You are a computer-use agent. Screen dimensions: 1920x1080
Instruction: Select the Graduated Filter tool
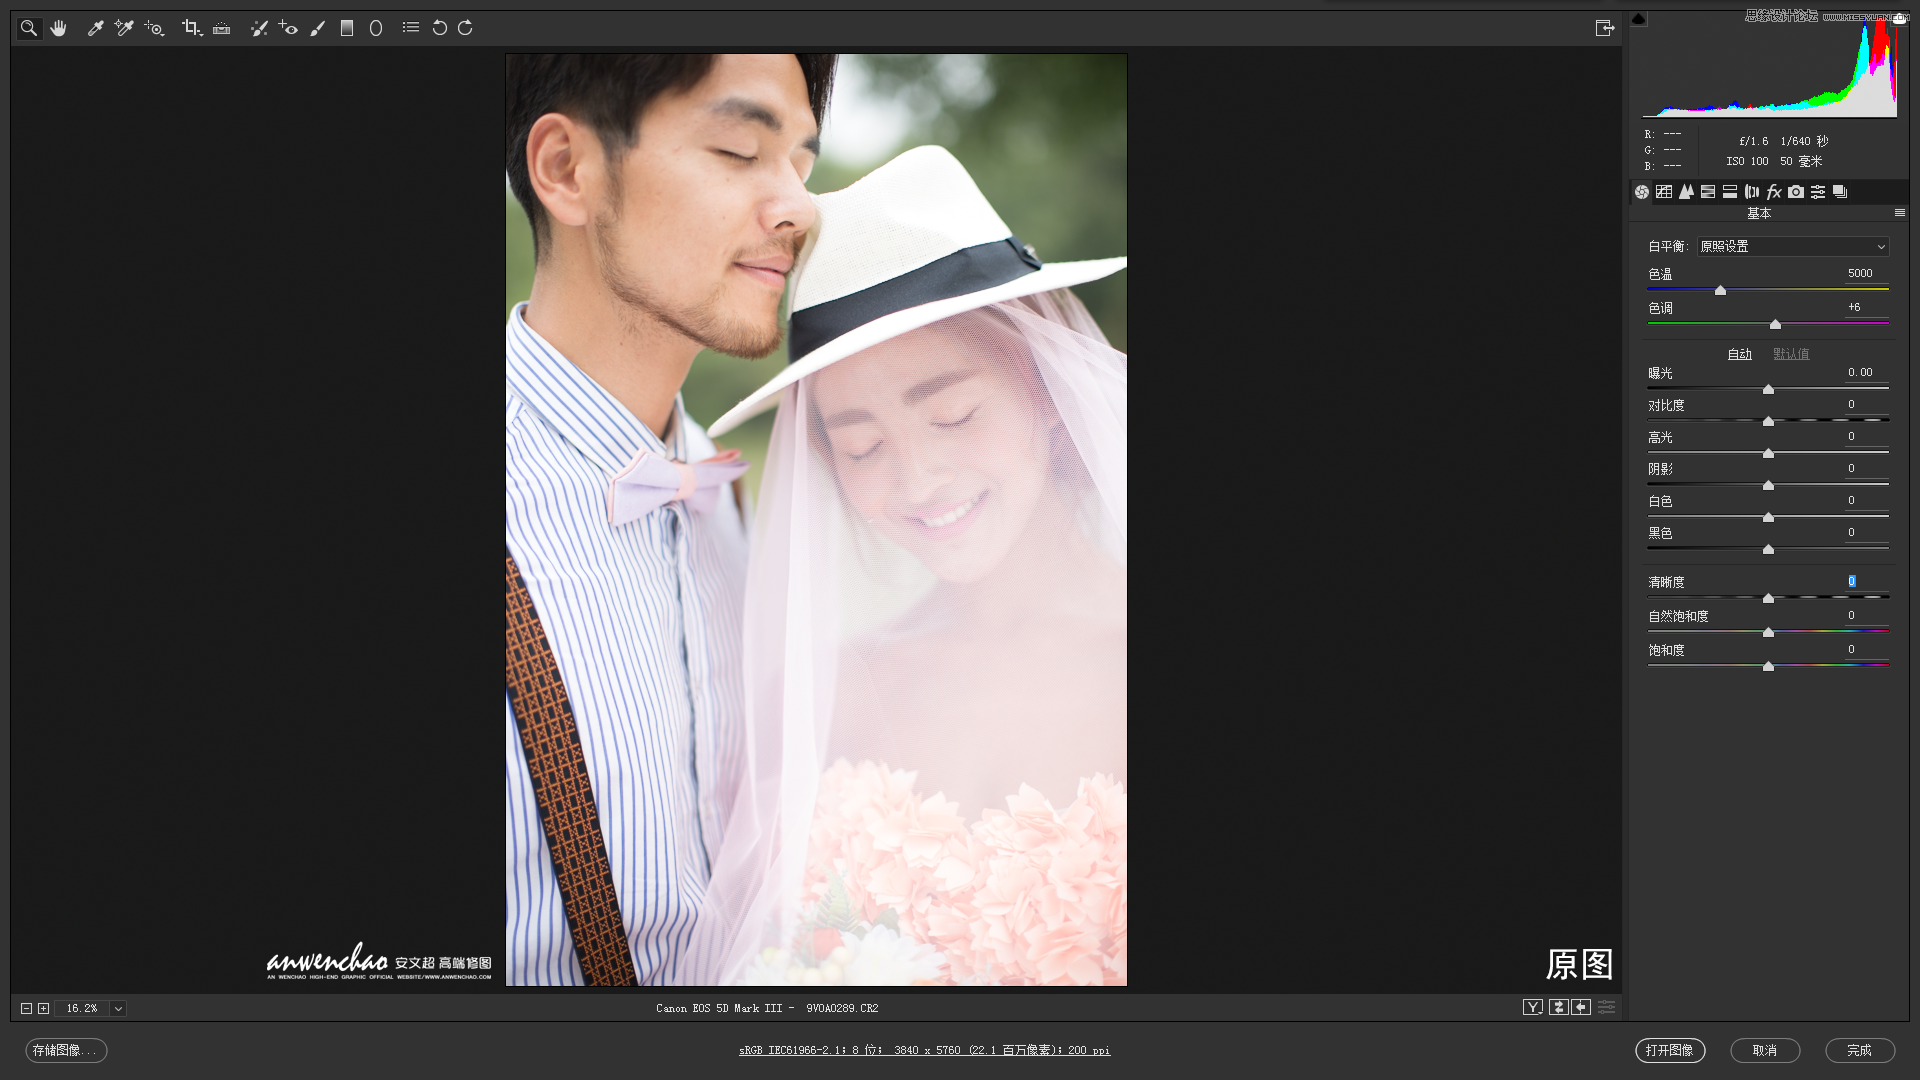[347, 28]
